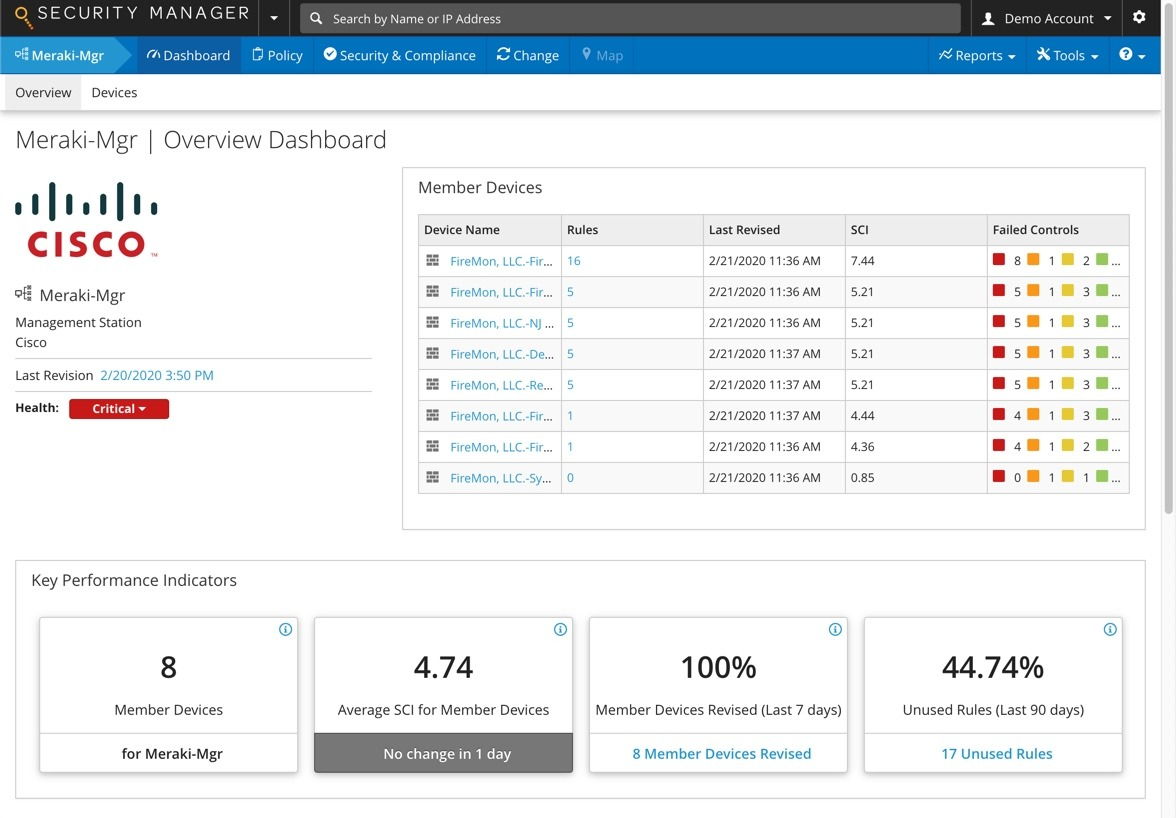This screenshot has height=818, width=1176.
Task: Click the info icon on Average SCI card
Action: [560, 629]
